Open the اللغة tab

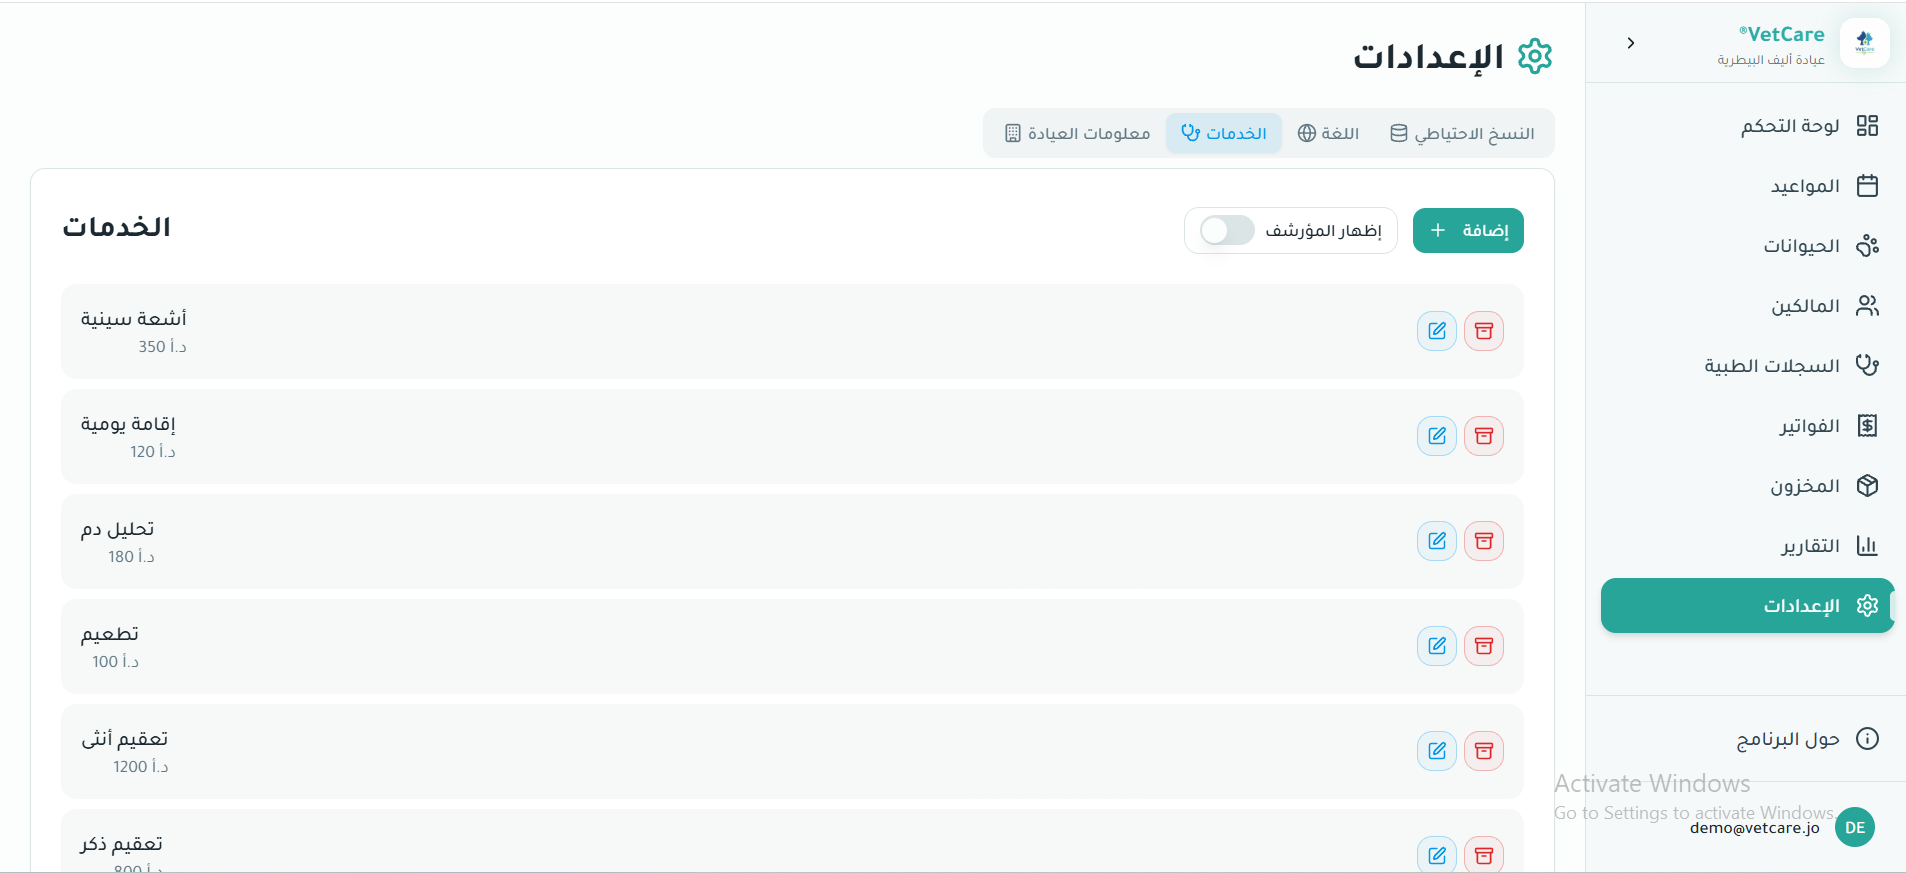1328,133
